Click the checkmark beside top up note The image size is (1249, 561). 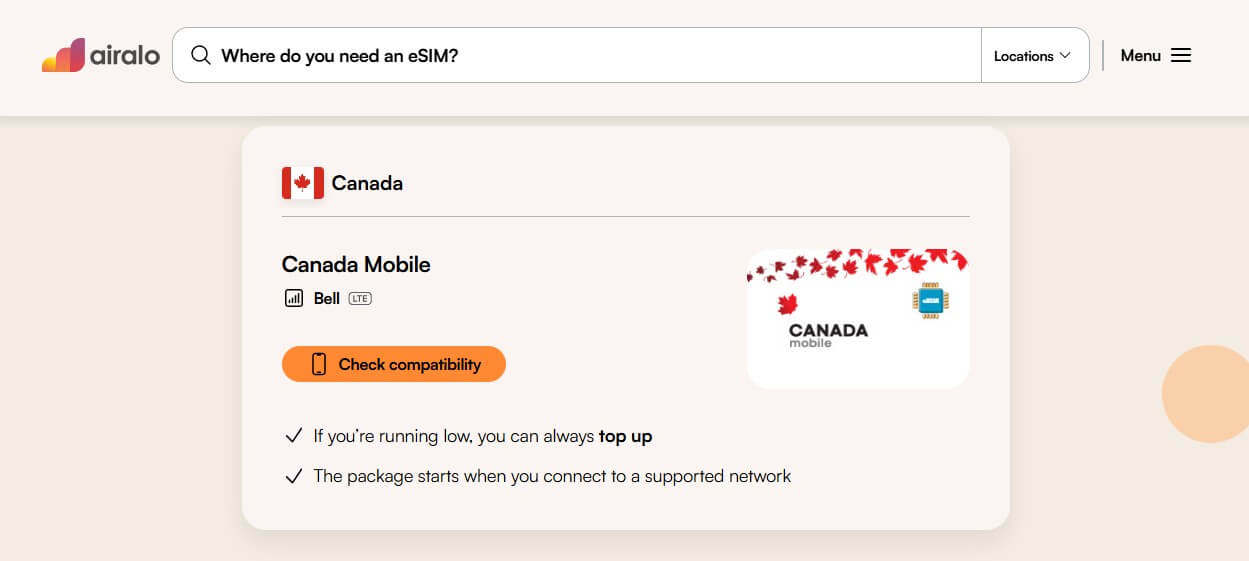(294, 436)
